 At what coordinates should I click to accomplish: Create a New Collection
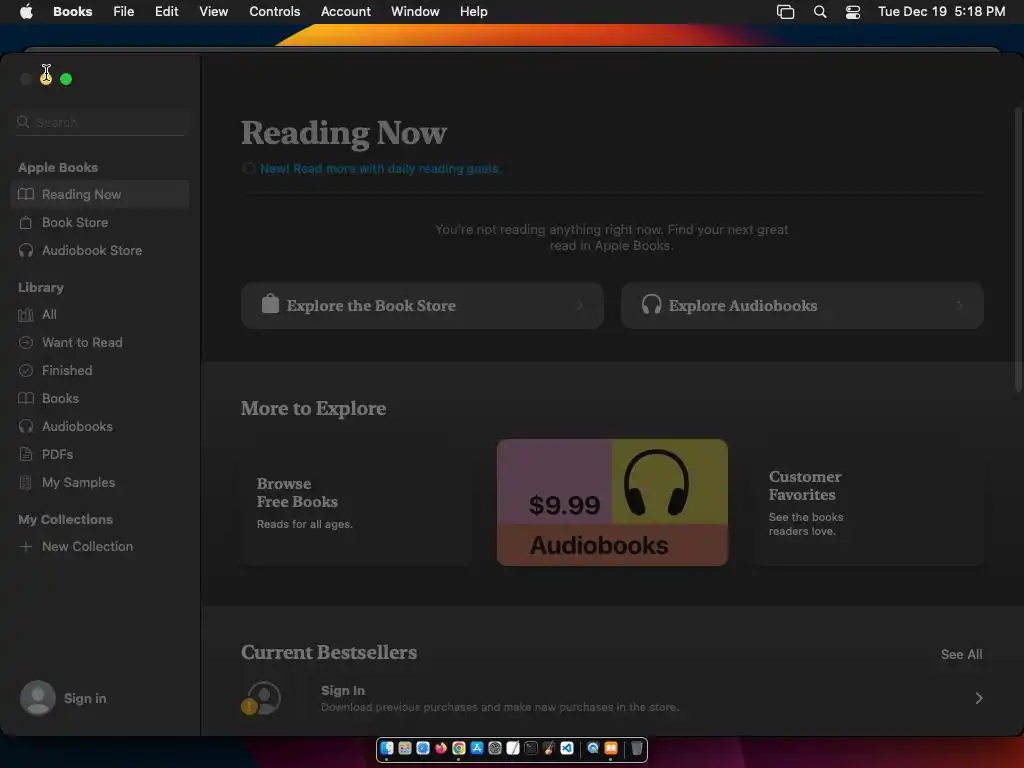coord(99,546)
